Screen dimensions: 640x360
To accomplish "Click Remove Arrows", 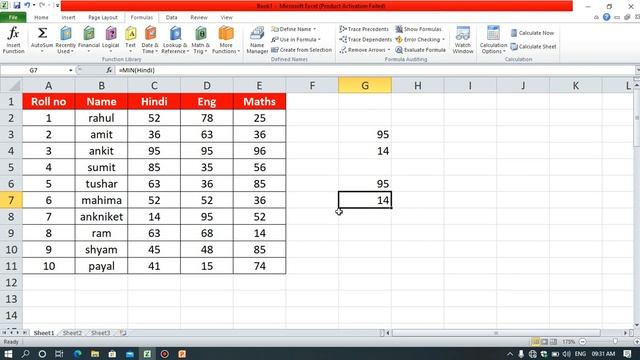I will coord(364,50).
